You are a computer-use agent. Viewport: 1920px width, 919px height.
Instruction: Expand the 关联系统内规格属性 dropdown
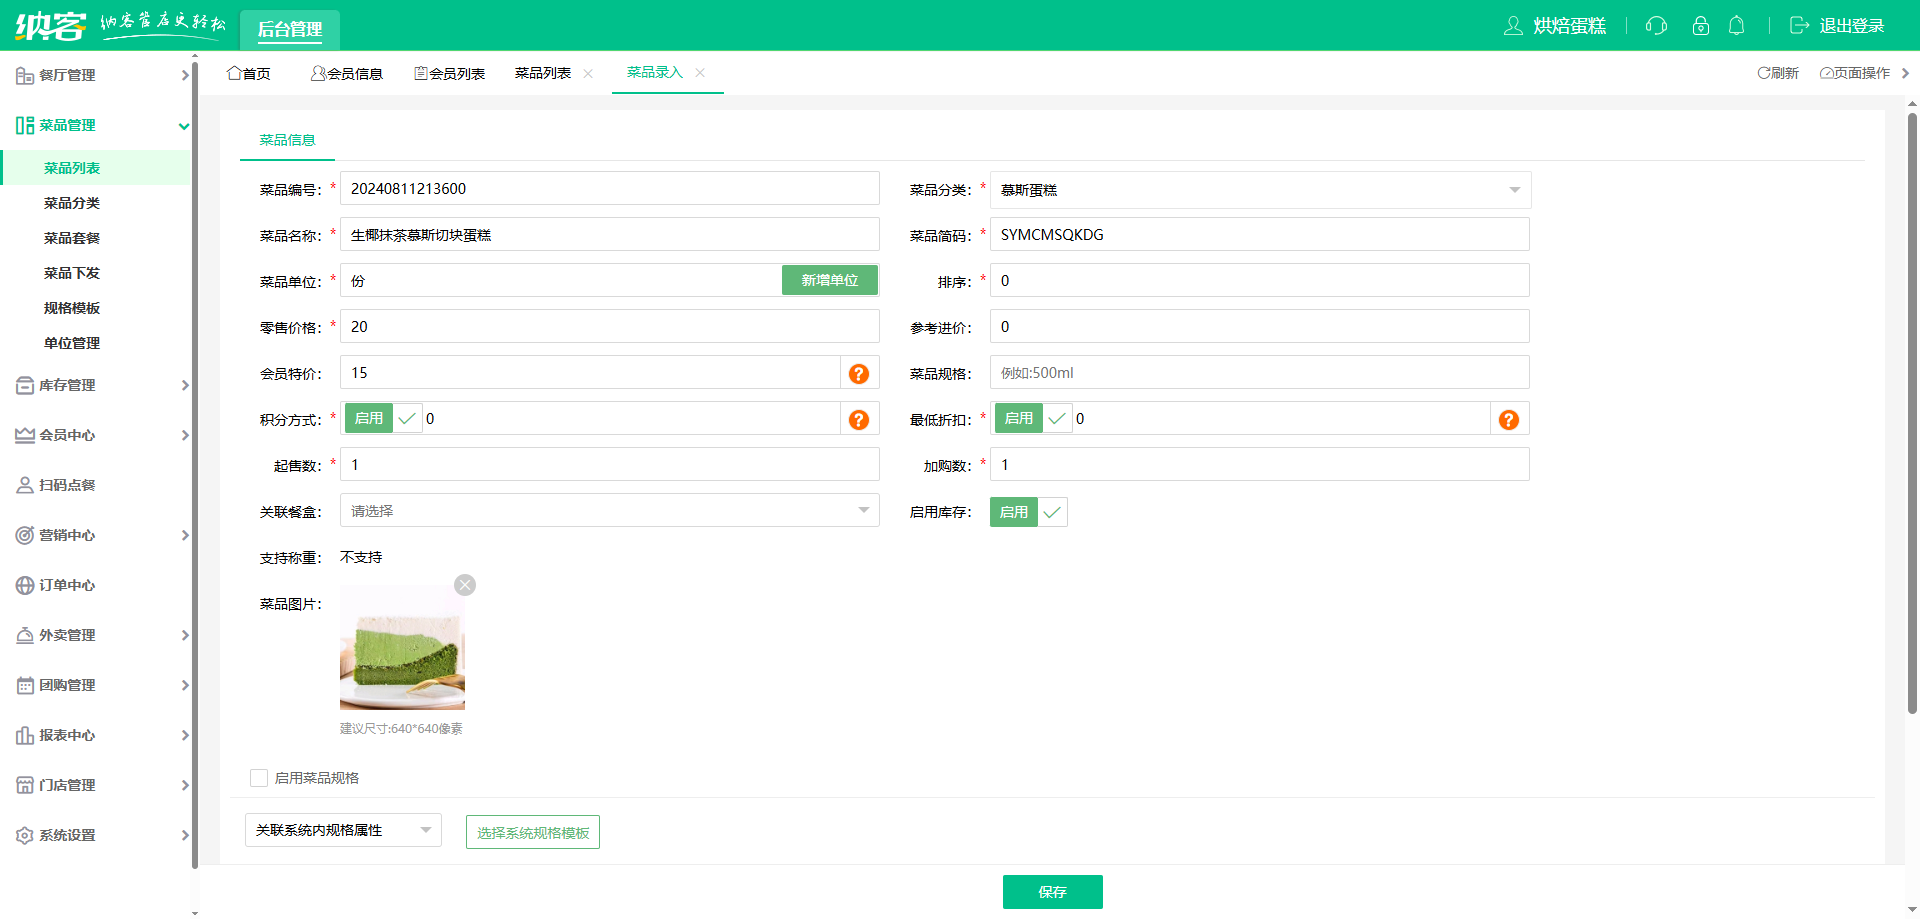click(342, 830)
